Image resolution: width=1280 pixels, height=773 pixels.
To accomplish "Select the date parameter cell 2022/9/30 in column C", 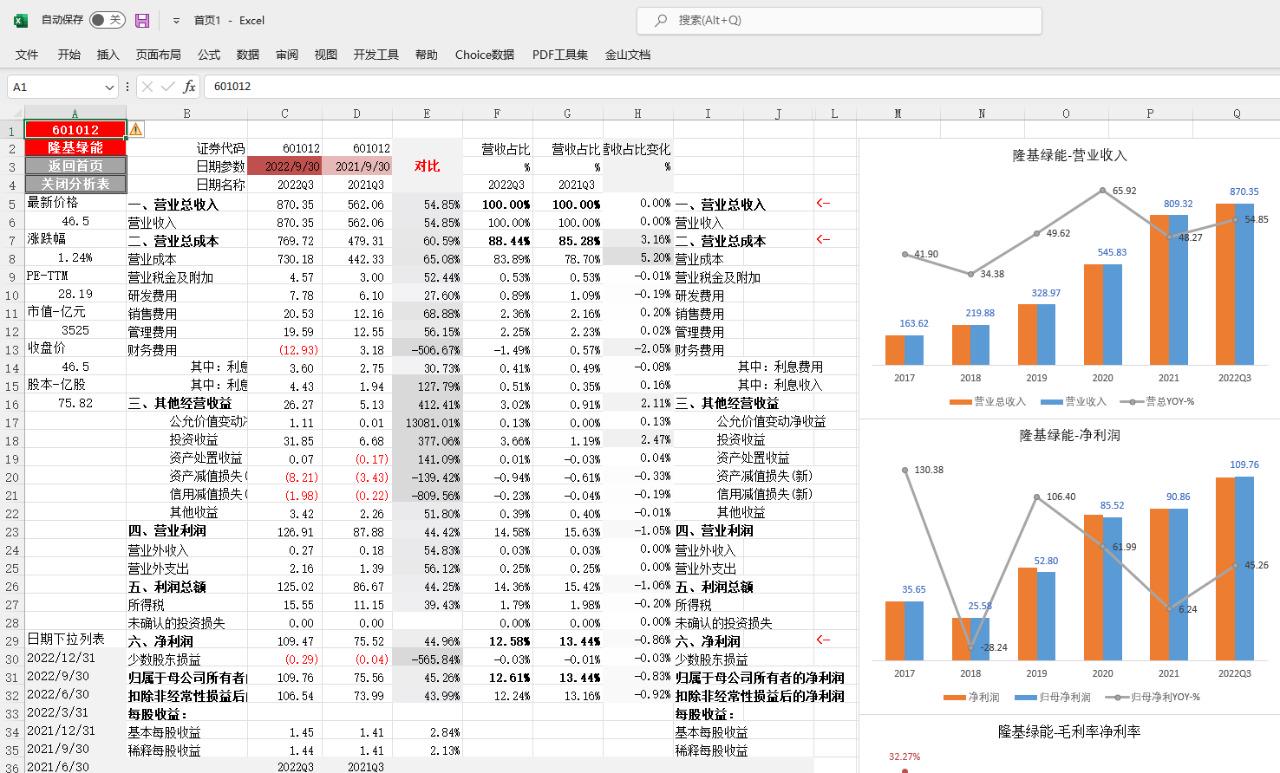I will (284, 166).
